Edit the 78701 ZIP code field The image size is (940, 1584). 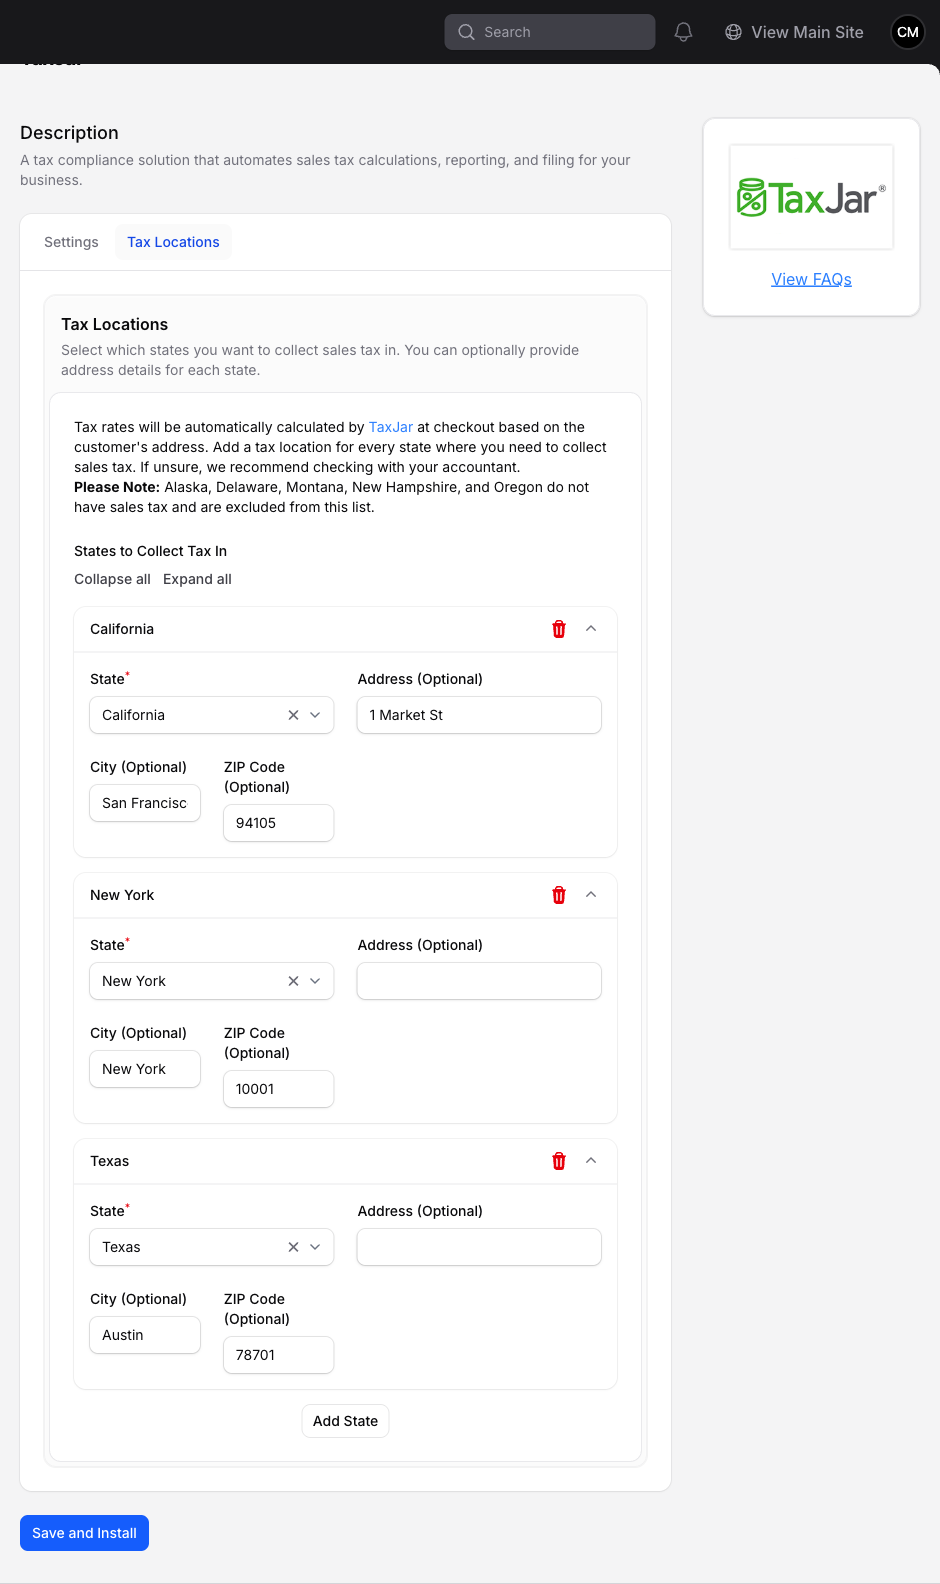pos(278,1355)
